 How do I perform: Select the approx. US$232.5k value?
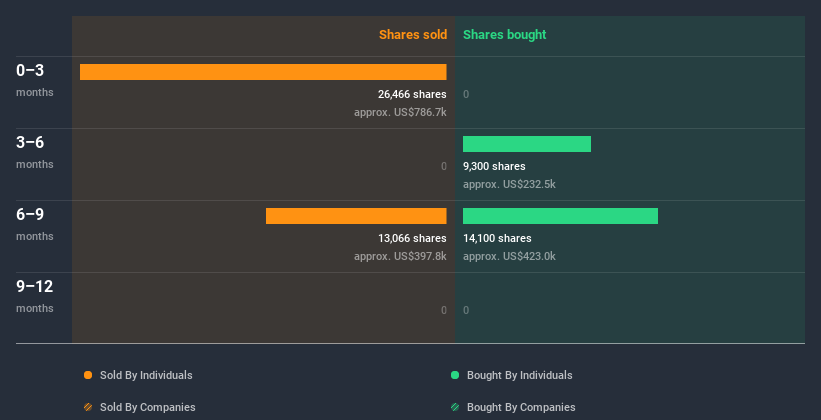coord(509,184)
